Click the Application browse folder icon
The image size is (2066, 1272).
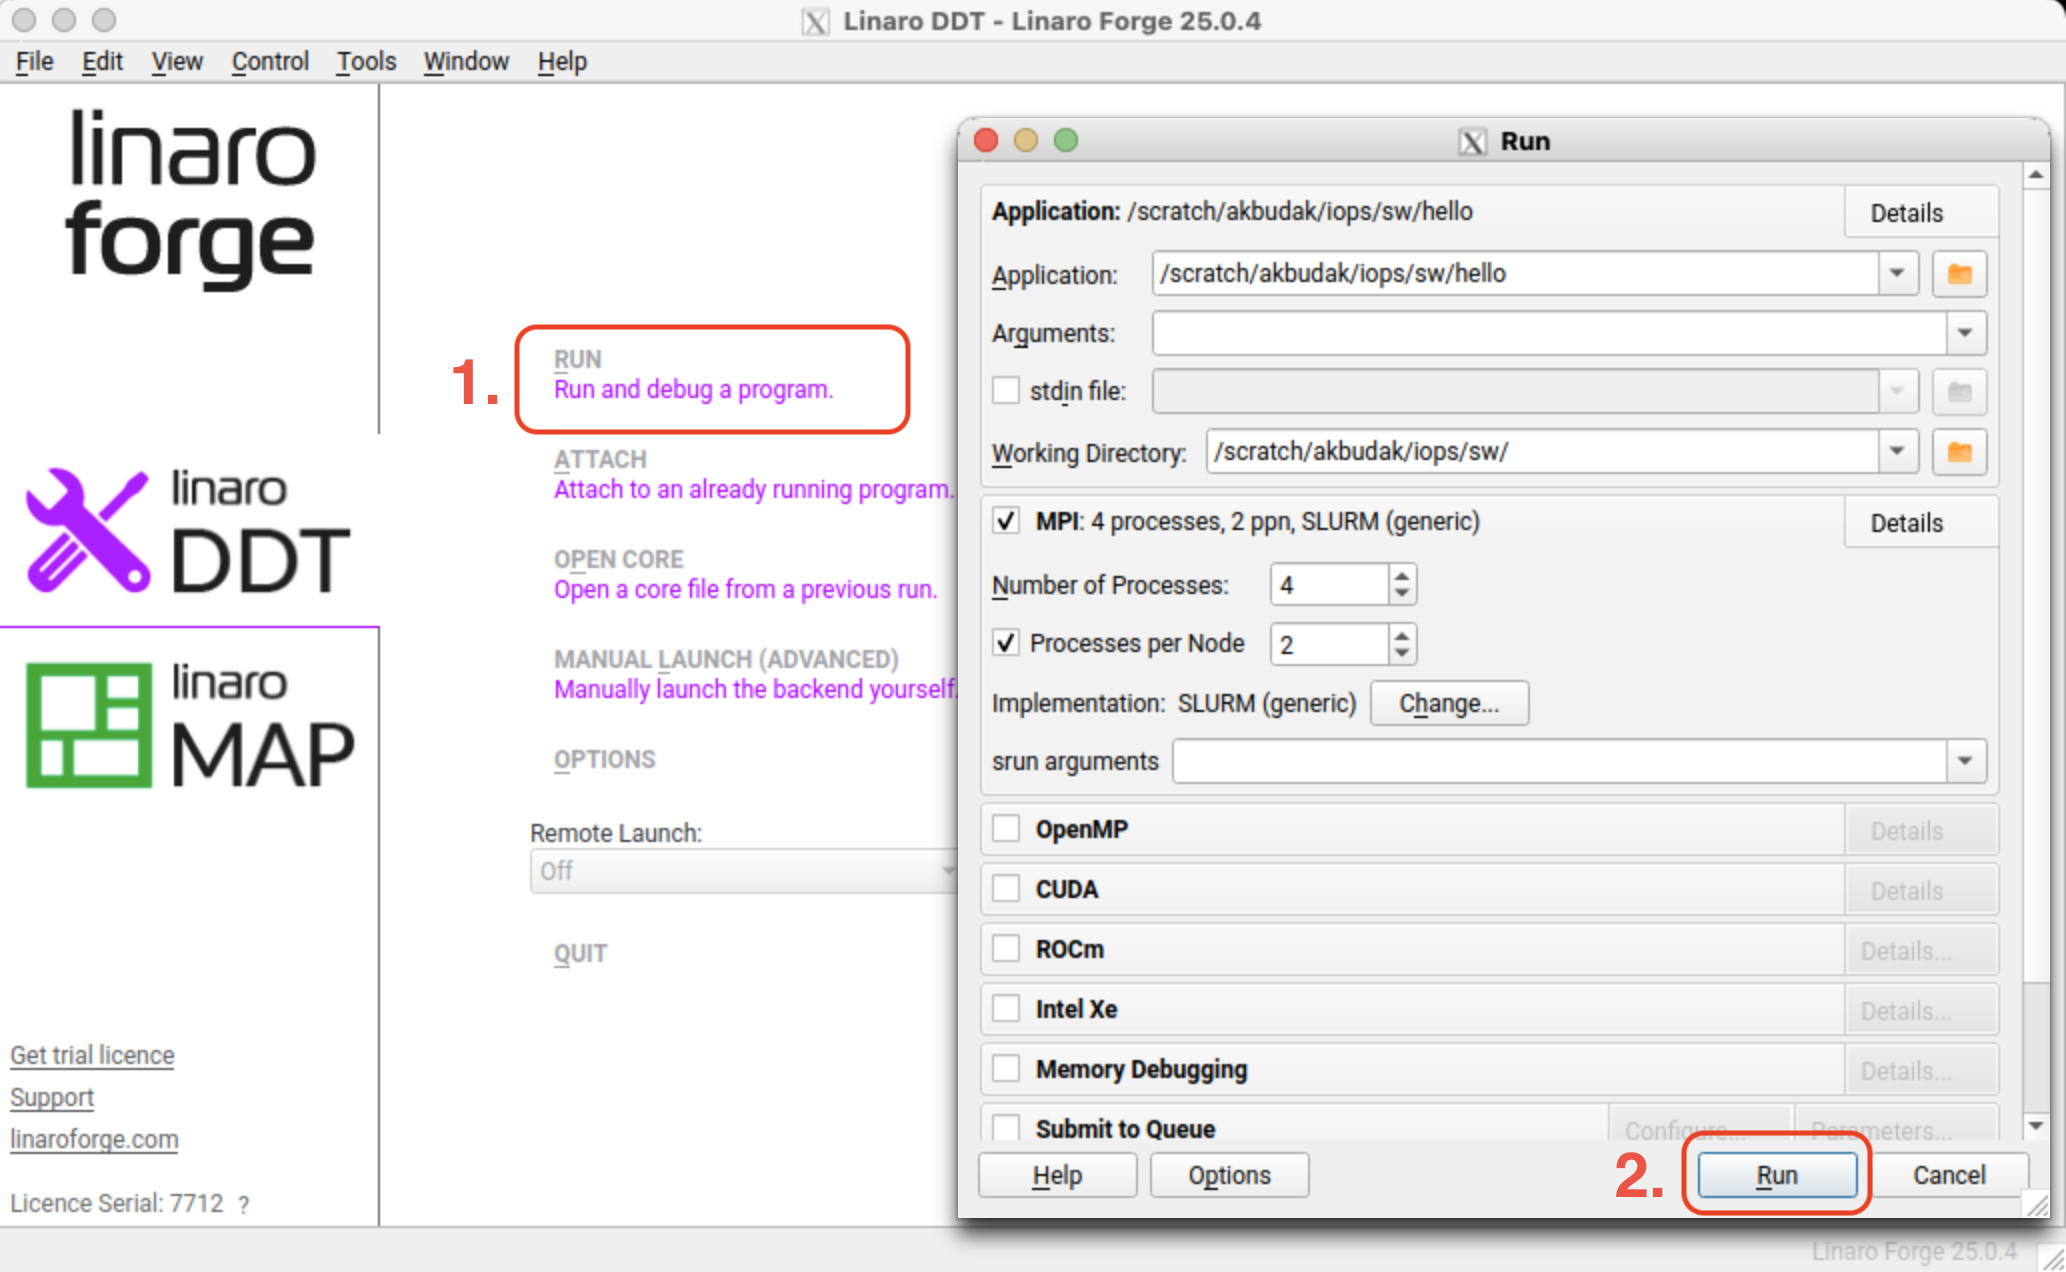point(1958,274)
